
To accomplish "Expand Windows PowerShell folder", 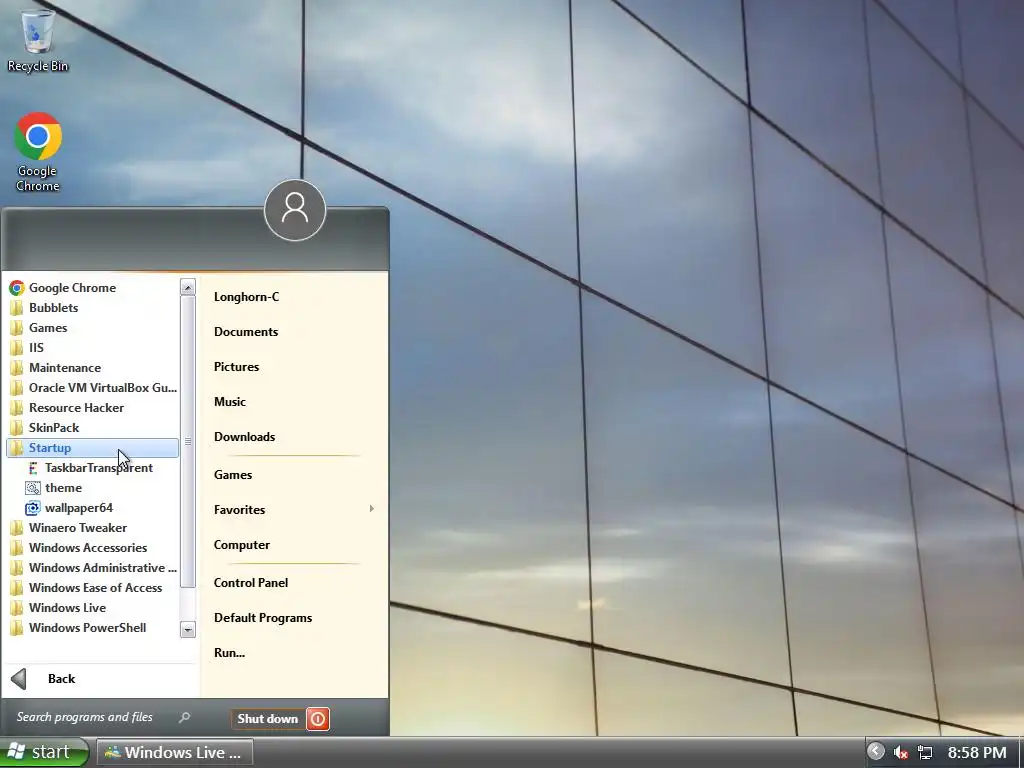I will pos(92,628).
